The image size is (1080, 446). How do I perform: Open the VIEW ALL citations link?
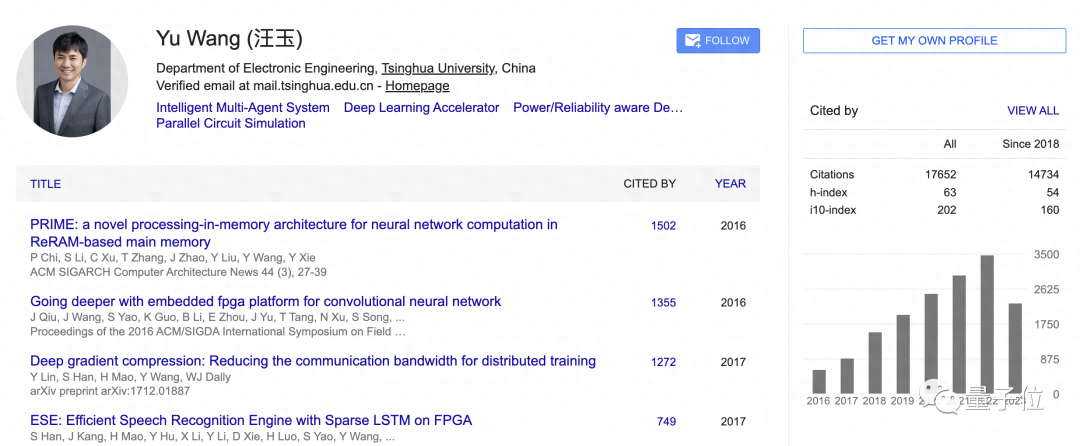1032,111
